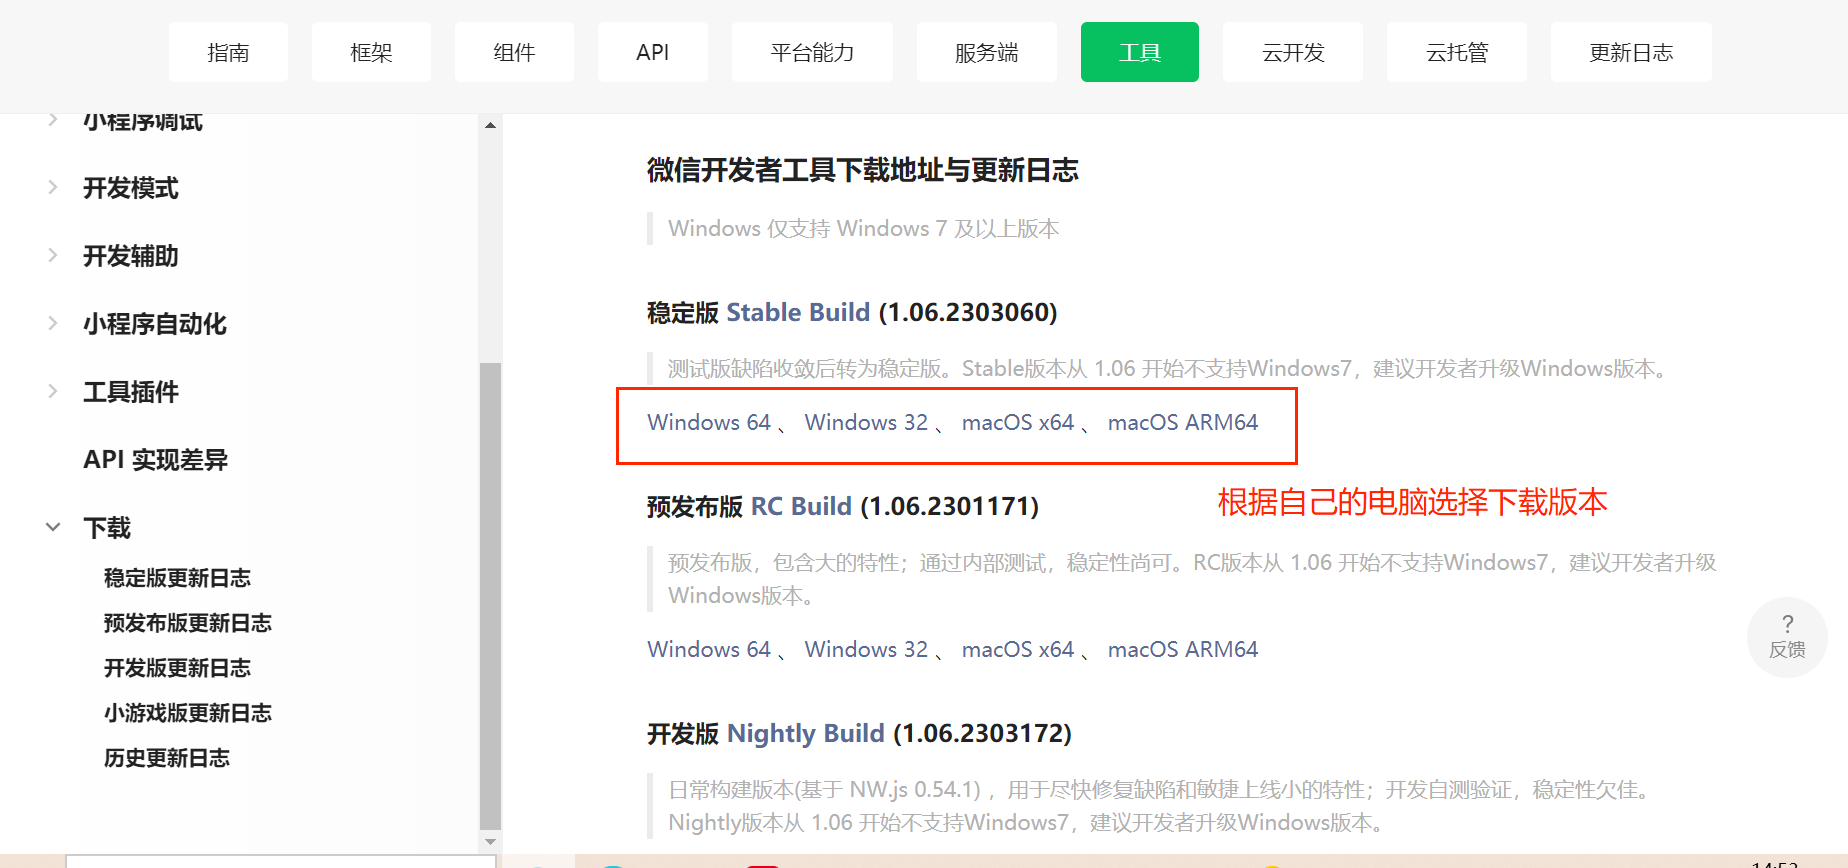Open the 云托管 tab

click(x=1457, y=52)
